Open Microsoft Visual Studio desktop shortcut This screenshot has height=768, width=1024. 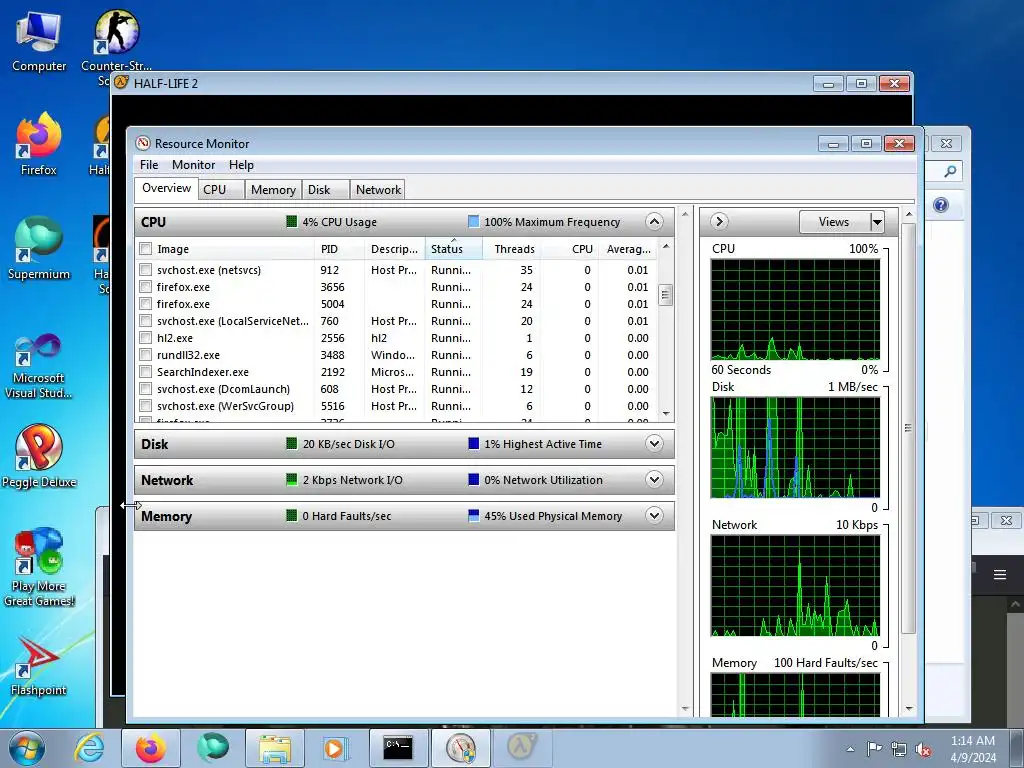[x=39, y=366]
